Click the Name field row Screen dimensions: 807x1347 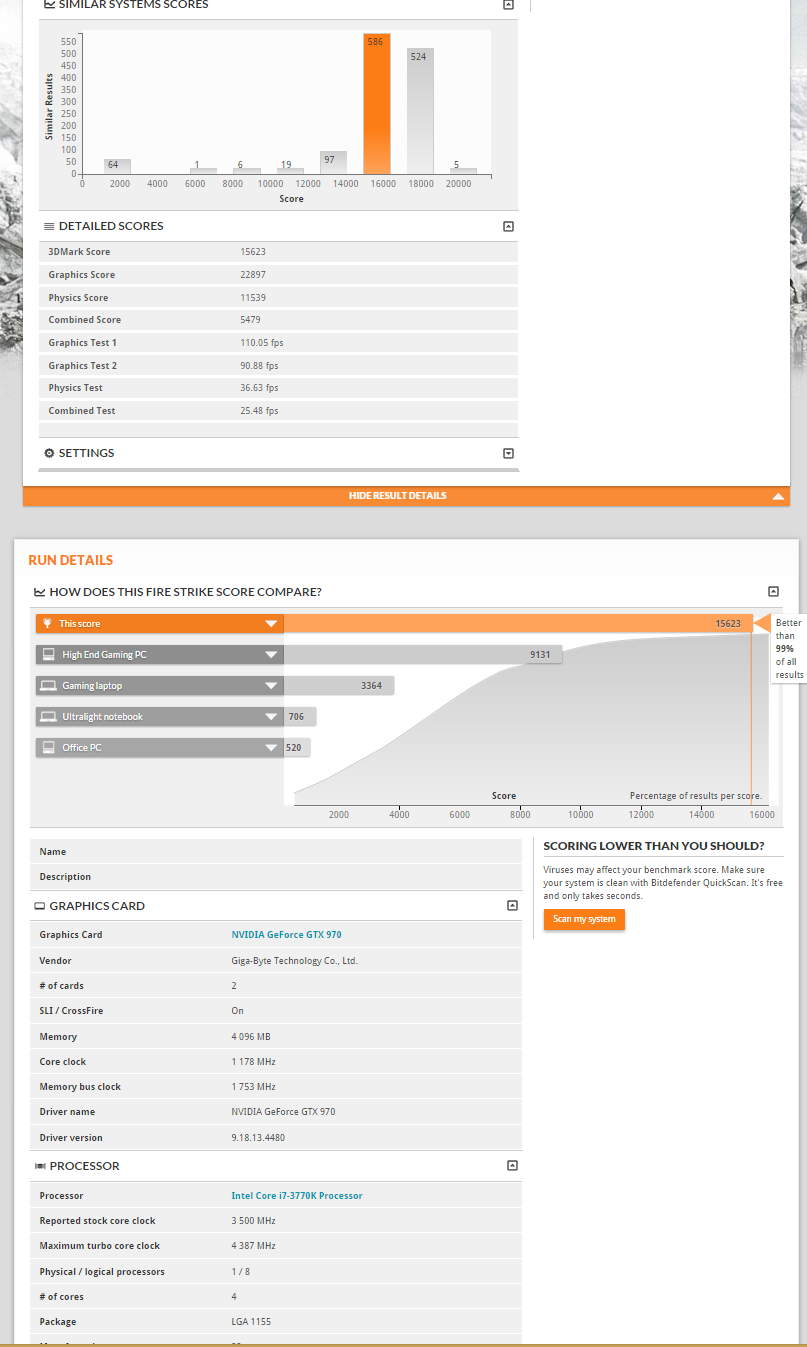[x=276, y=852]
